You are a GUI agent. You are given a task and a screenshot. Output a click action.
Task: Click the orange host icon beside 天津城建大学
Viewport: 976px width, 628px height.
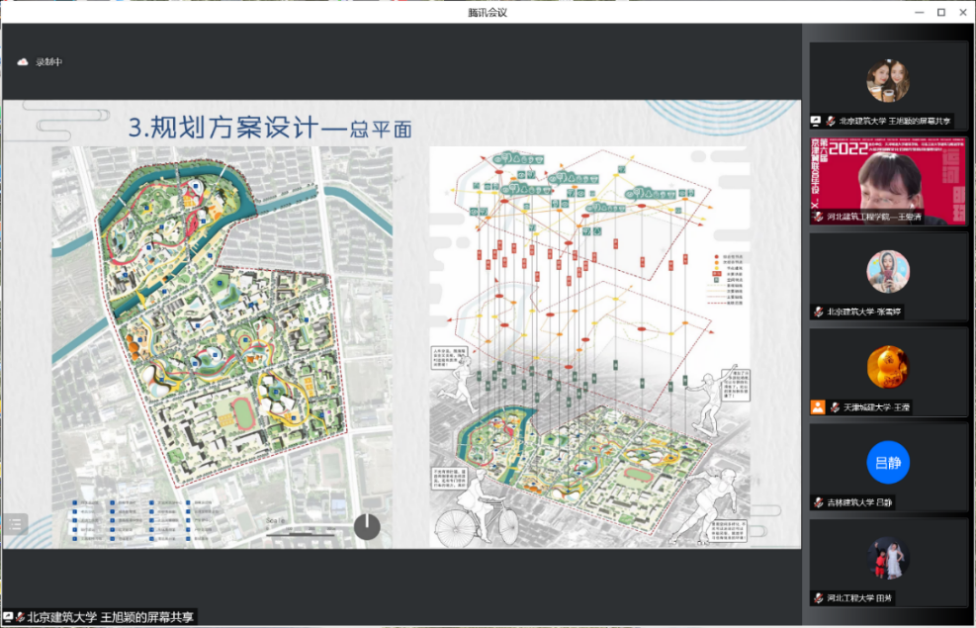click(818, 407)
